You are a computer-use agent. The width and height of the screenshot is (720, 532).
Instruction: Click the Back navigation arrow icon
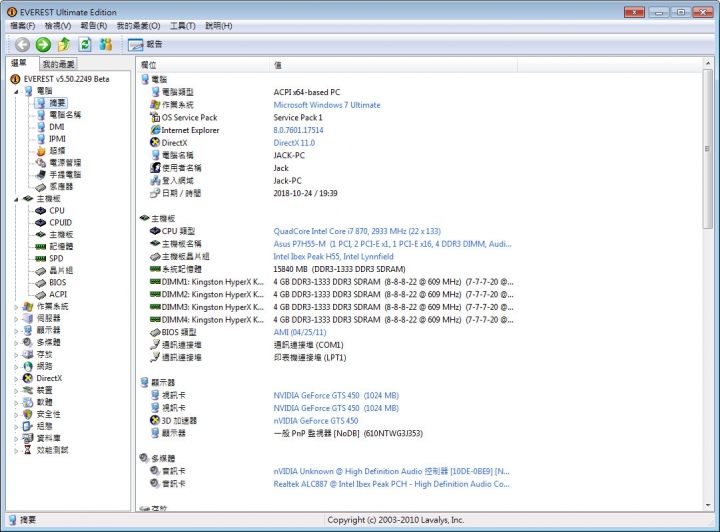(22, 45)
